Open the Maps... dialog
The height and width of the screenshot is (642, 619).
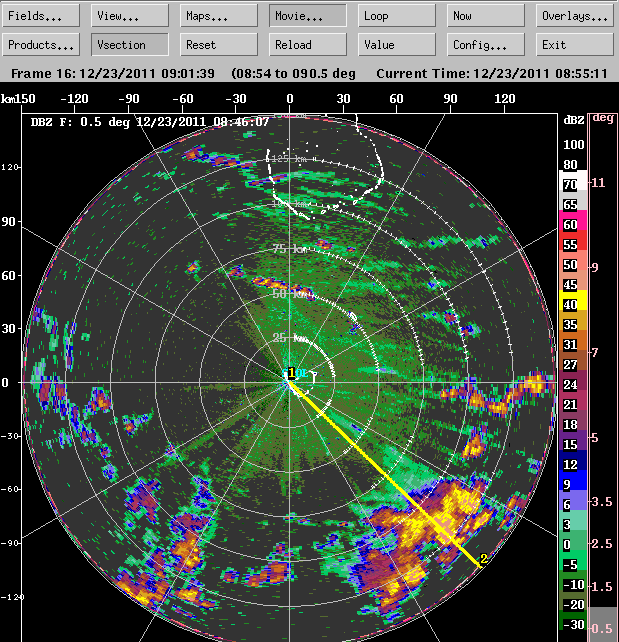click(x=219, y=16)
